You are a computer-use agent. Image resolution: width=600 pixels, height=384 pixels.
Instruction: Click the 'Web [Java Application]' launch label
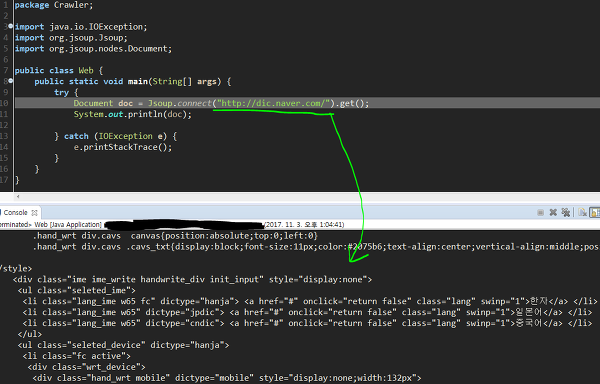tap(68, 225)
